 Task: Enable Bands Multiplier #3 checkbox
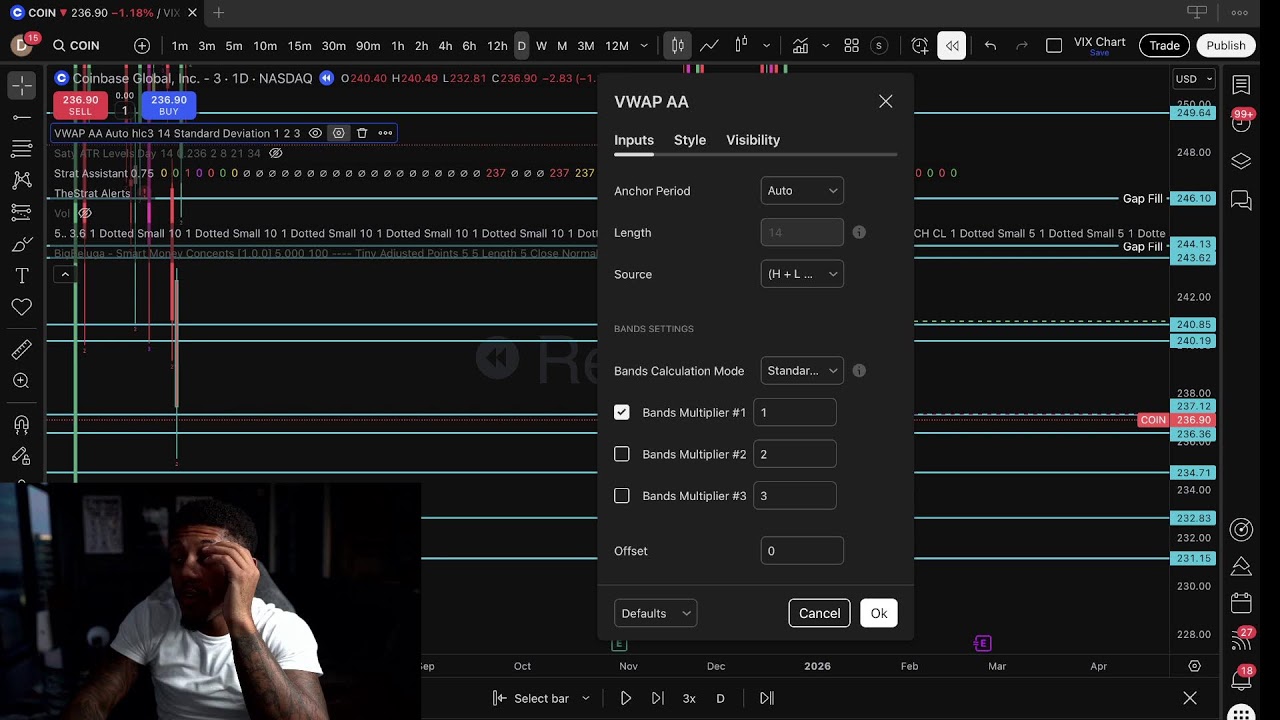tap(622, 496)
